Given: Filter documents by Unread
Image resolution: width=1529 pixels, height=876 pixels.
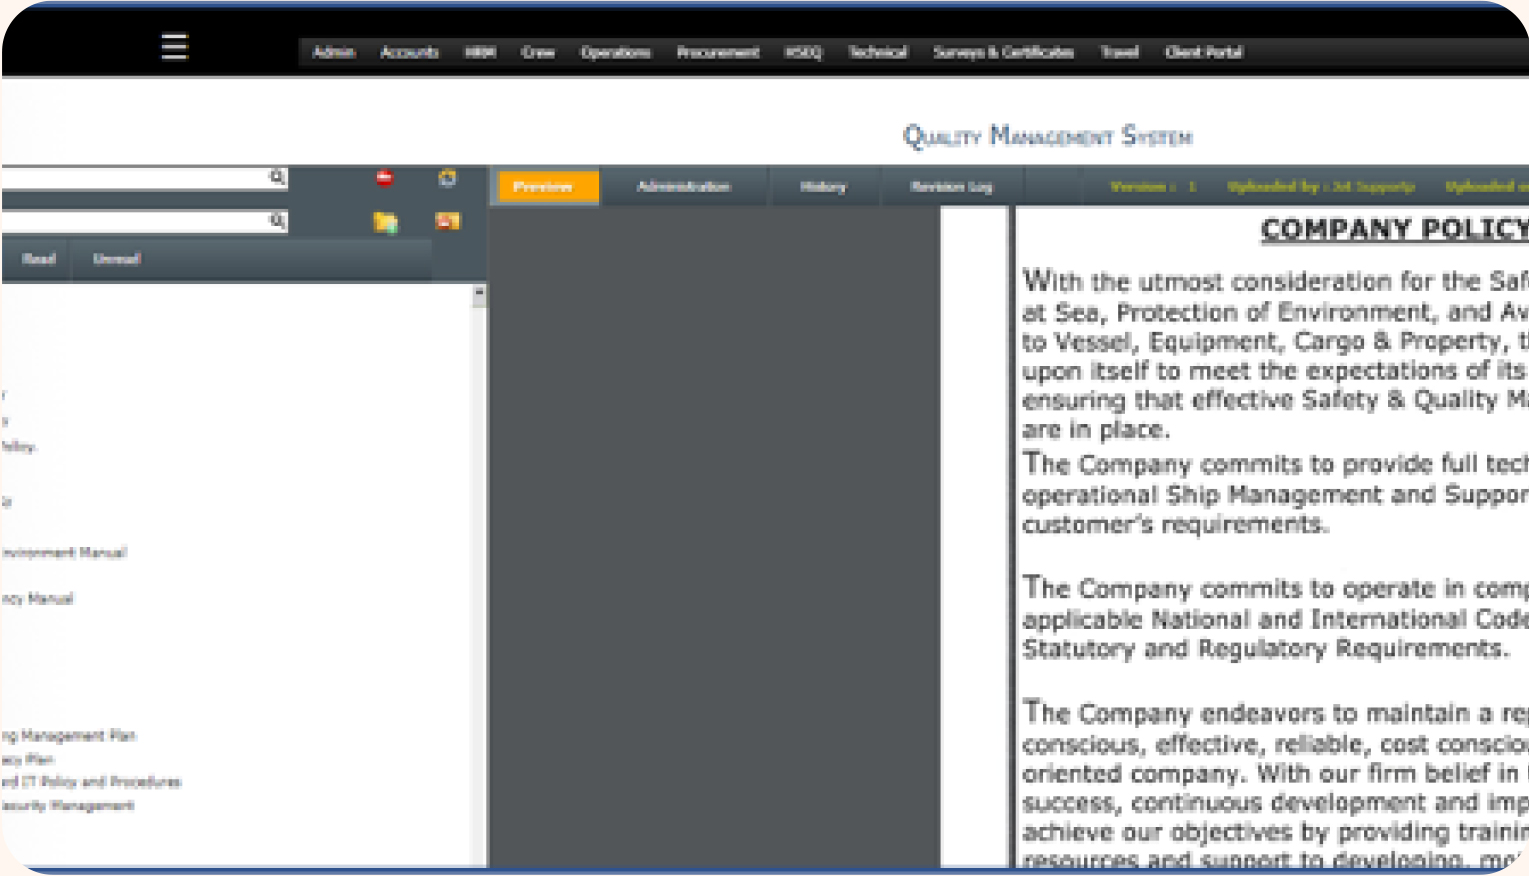Looking at the screenshot, I should (x=117, y=259).
